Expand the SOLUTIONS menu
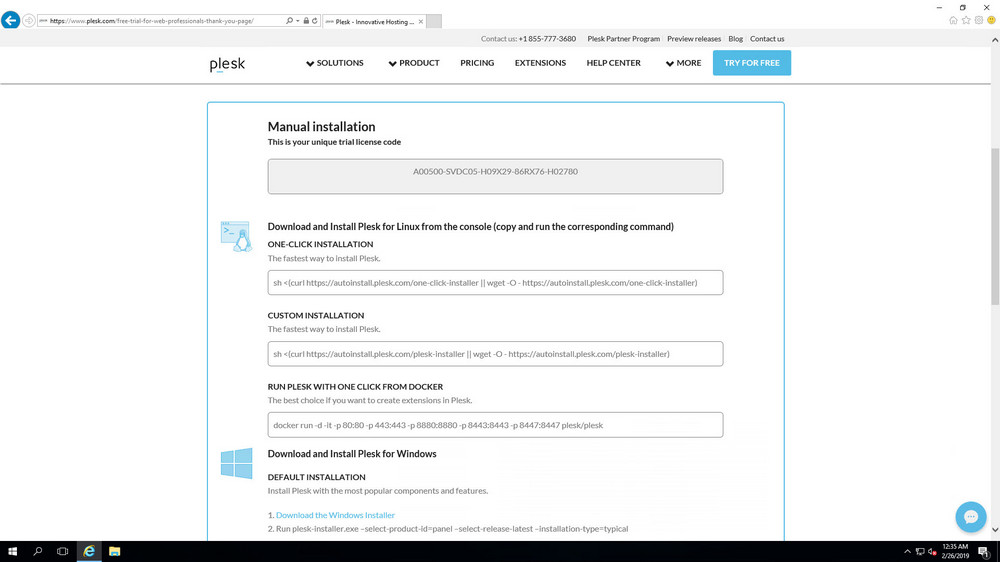Viewport: 1000px width, 562px height. click(x=335, y=63)
